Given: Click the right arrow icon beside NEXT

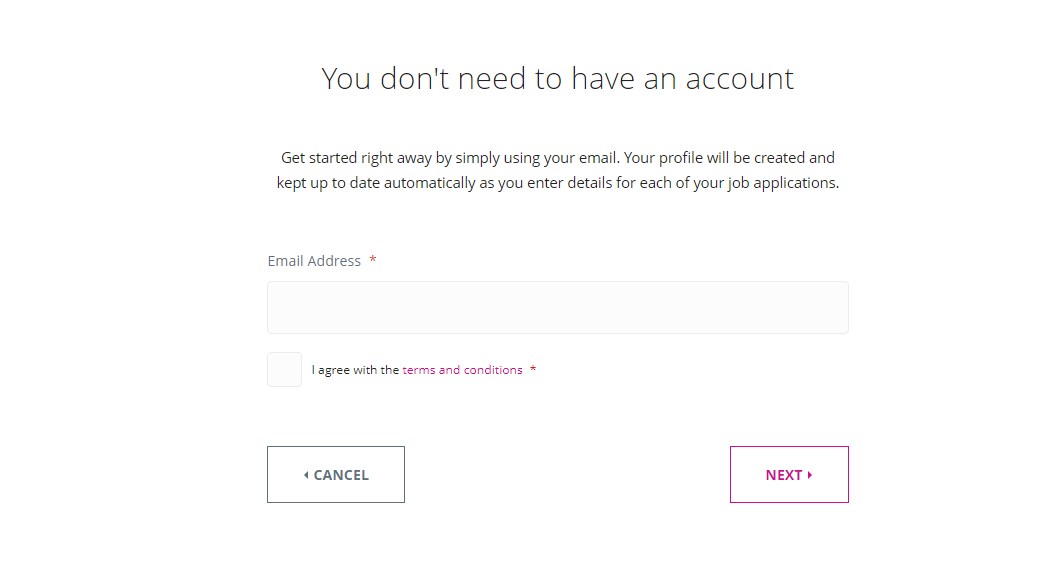Looking at the screenshot, I should 810,475.
